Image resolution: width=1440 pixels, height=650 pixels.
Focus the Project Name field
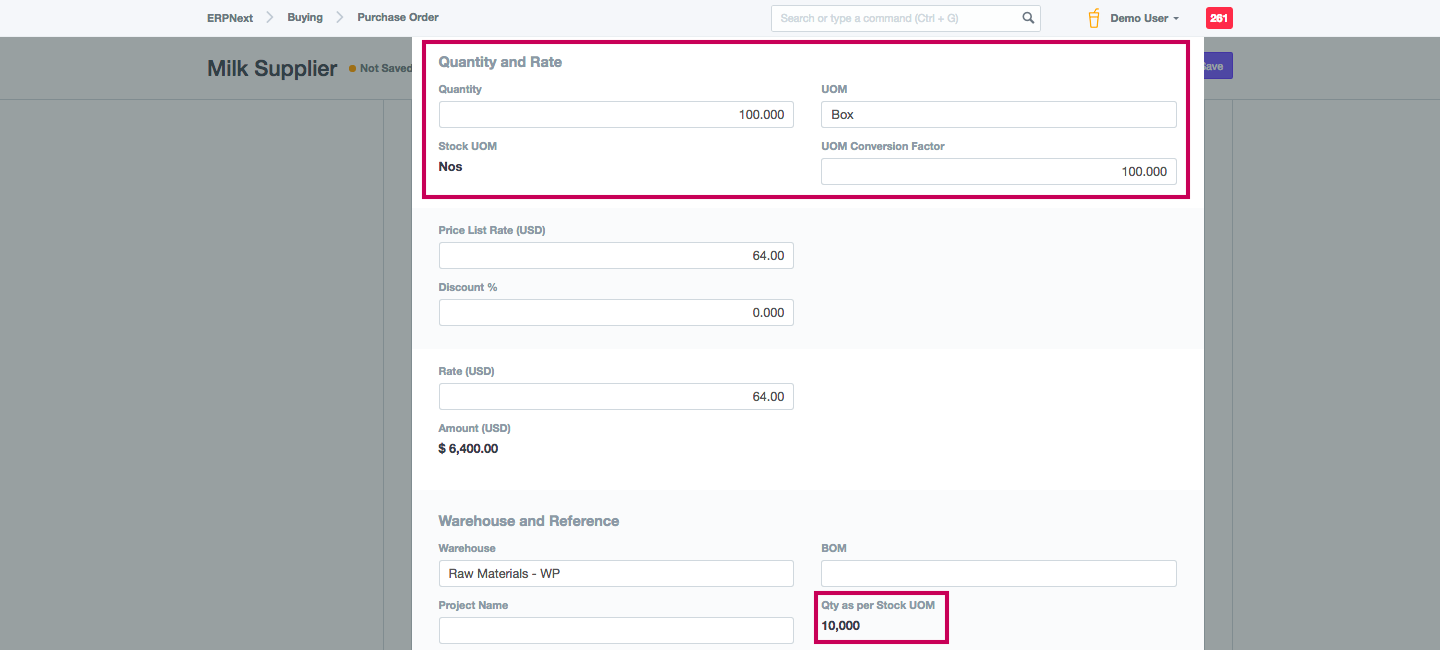616,631
